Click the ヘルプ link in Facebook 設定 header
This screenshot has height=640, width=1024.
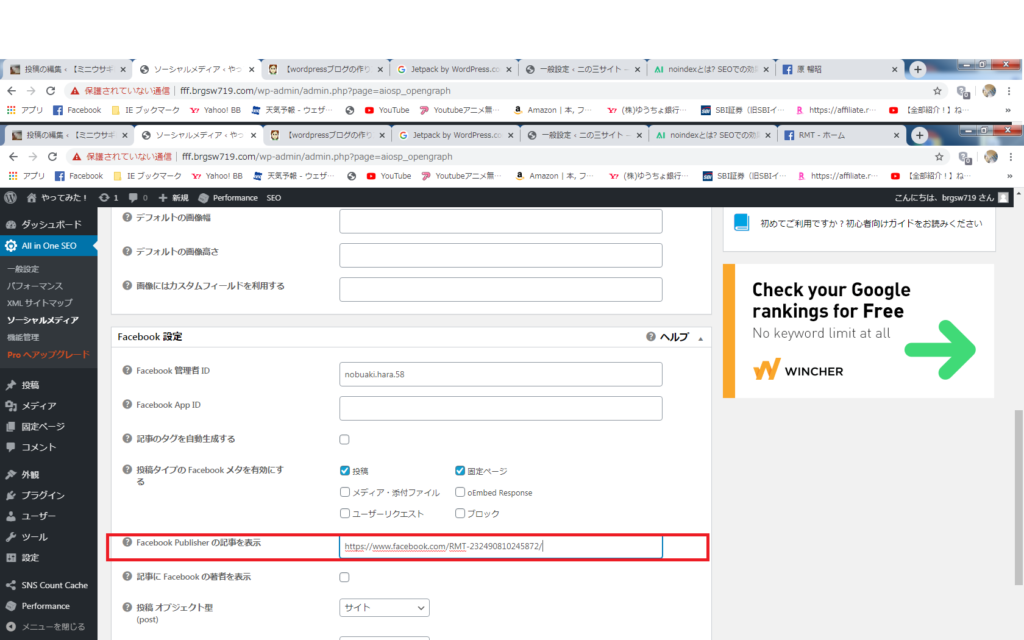[673, 337]
